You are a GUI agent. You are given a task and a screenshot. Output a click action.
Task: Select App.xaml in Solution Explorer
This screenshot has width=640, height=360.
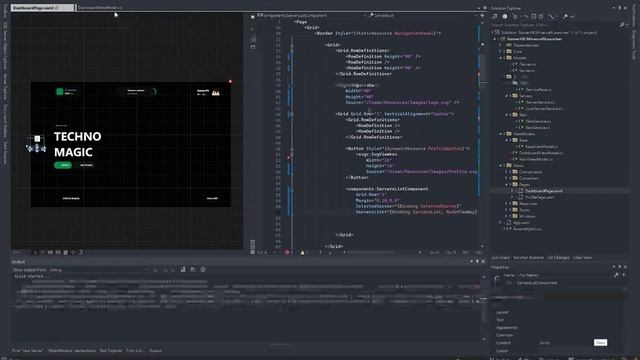click(x=521, y=222)
